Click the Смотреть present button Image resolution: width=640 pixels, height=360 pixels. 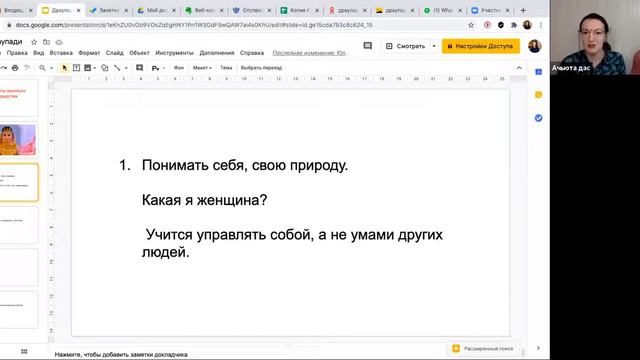point(406,46)
